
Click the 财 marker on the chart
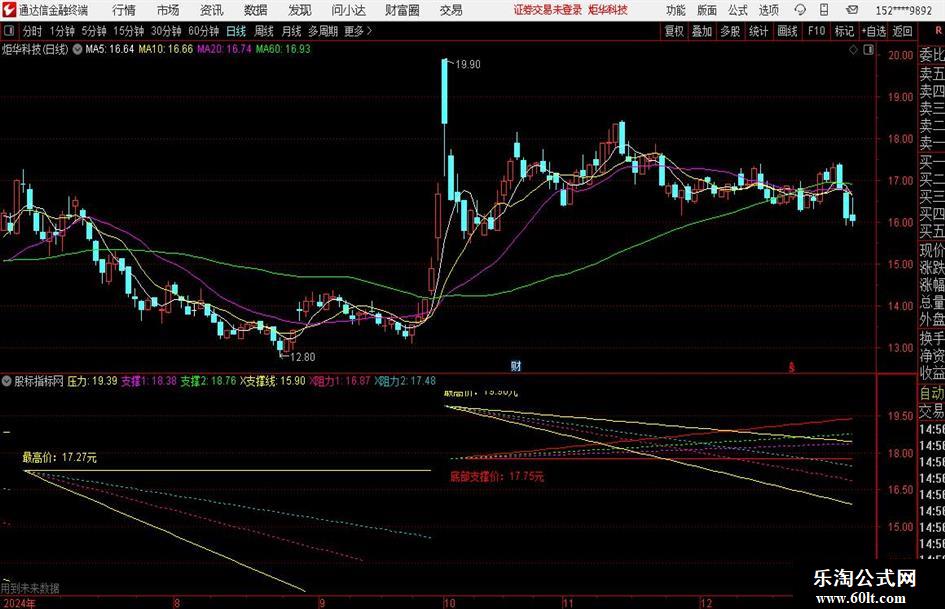[x=515, y=365]
